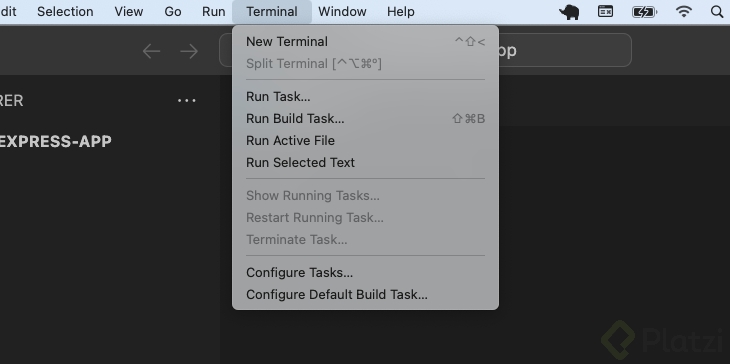Open the Wi-Fi status menu
730x364 pixels.
pos(683,12)
